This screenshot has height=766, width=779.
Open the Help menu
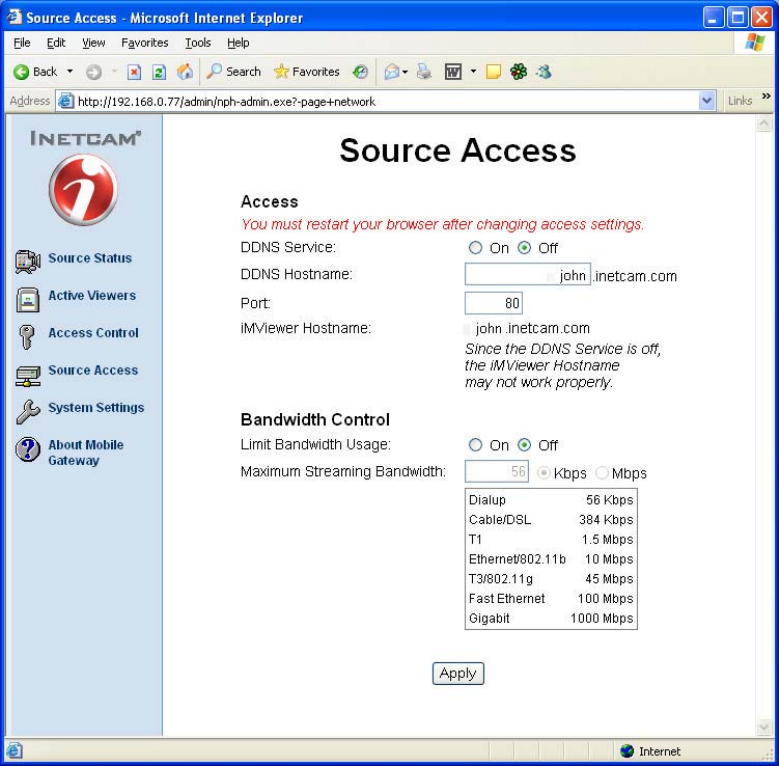[238, 43]
